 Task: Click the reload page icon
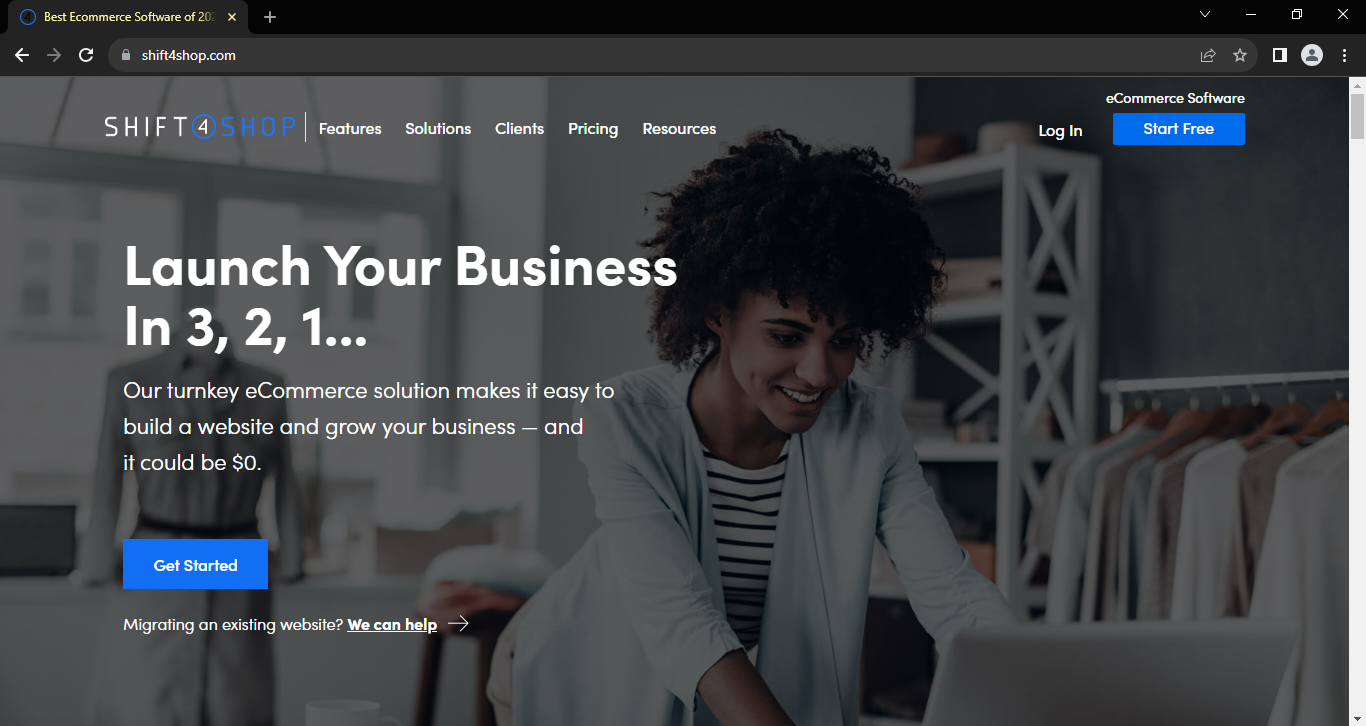[86, 55]
